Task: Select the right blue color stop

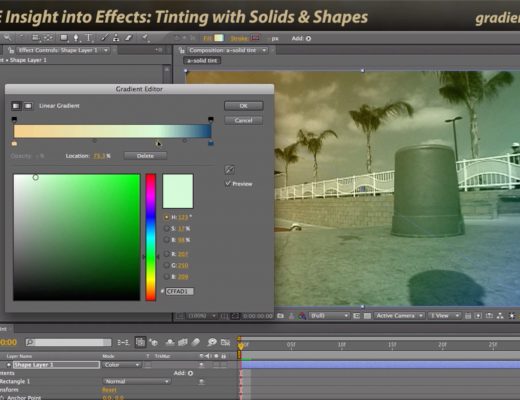Action: [x=211, y=143]
